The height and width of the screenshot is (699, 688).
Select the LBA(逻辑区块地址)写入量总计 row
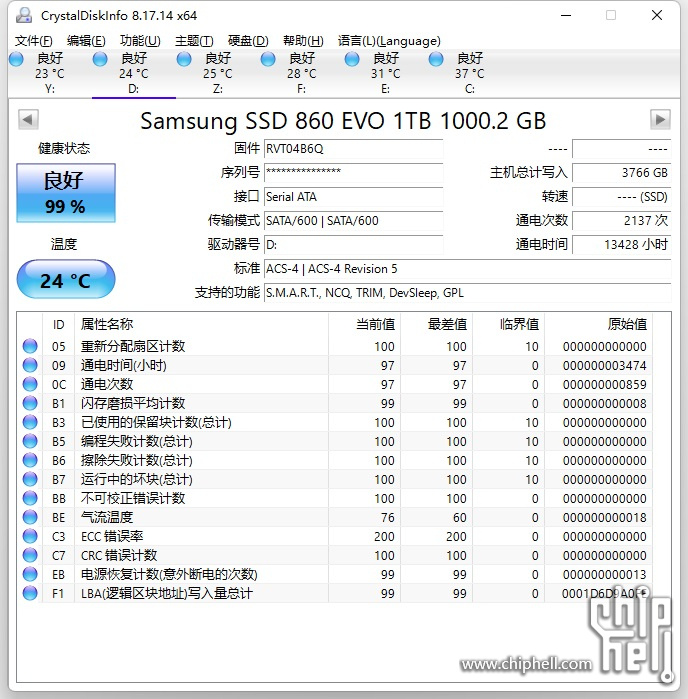click(334, 593)
